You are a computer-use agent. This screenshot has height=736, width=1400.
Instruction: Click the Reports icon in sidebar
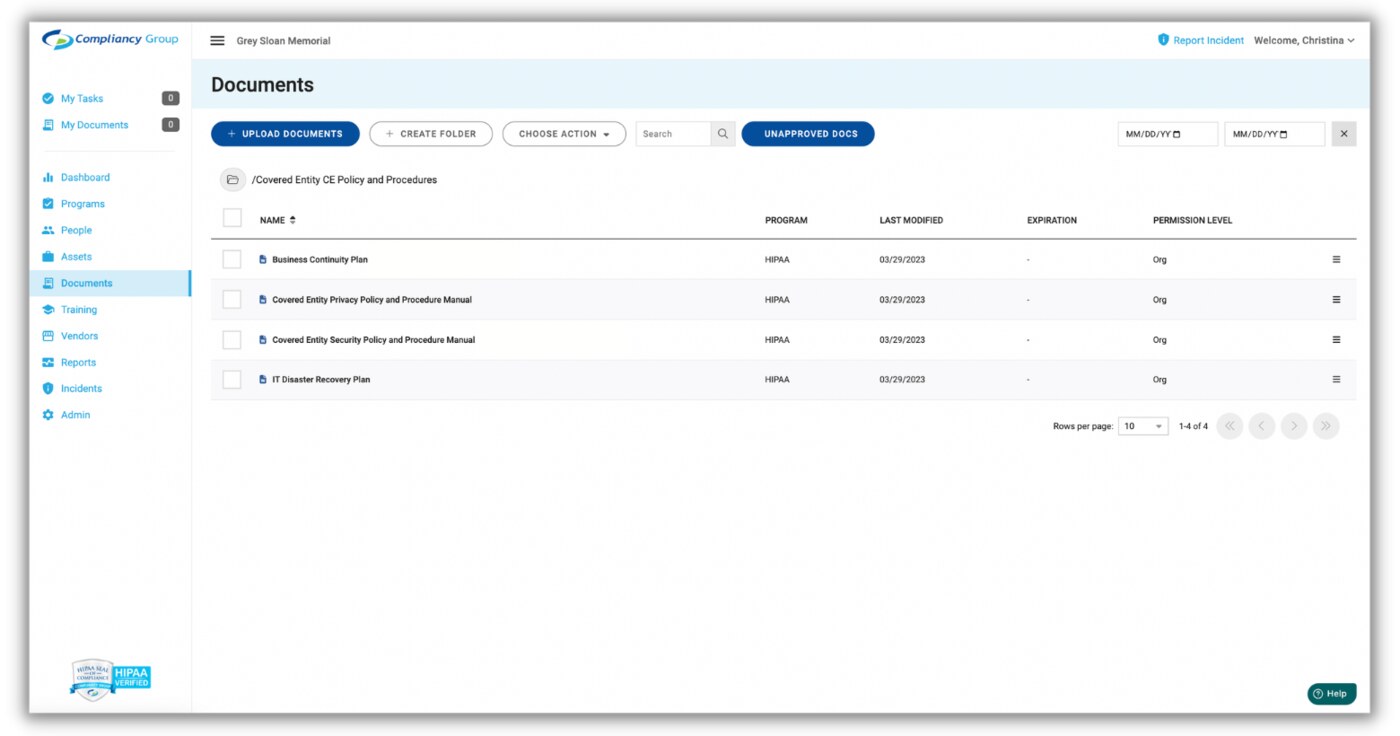point(48,363)
